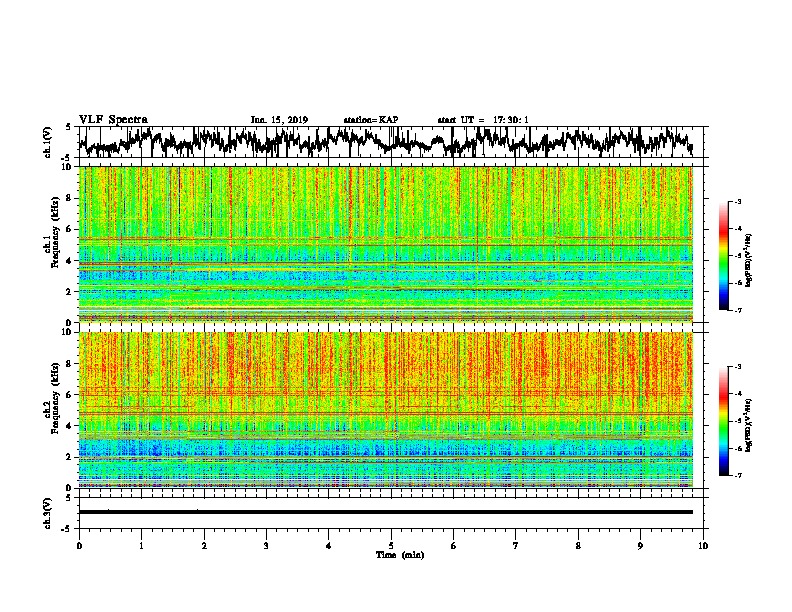Click tick "6" on the Time axis
This screenshot has height=612, width=792.
(x=453, y=546)
